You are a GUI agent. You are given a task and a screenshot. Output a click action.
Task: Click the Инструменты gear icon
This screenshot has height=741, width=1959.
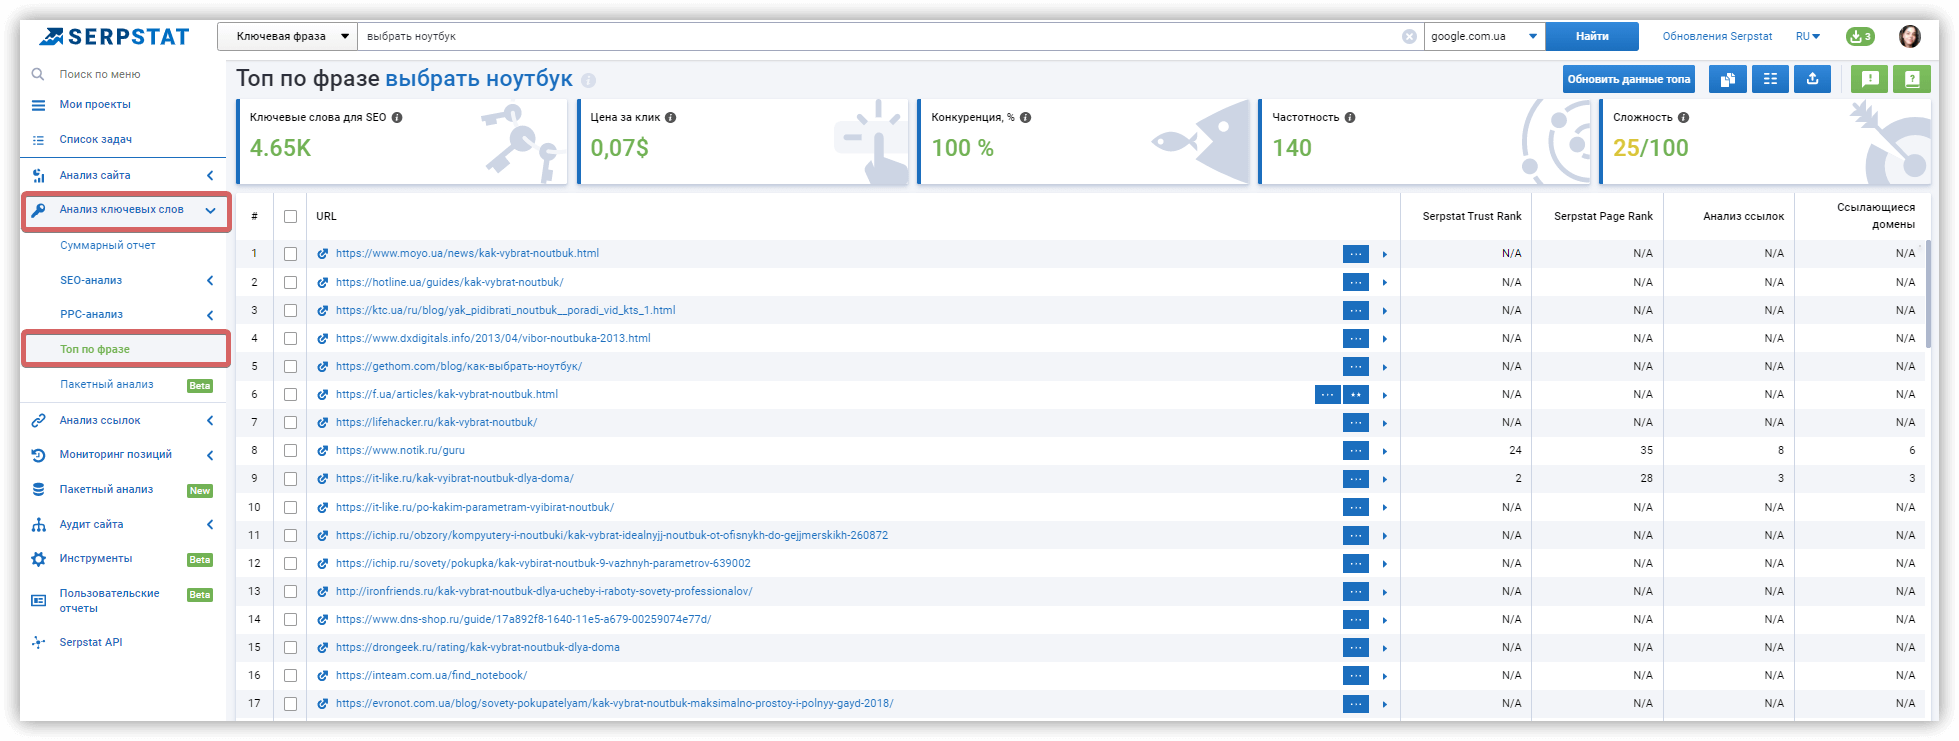pos(38,559)
